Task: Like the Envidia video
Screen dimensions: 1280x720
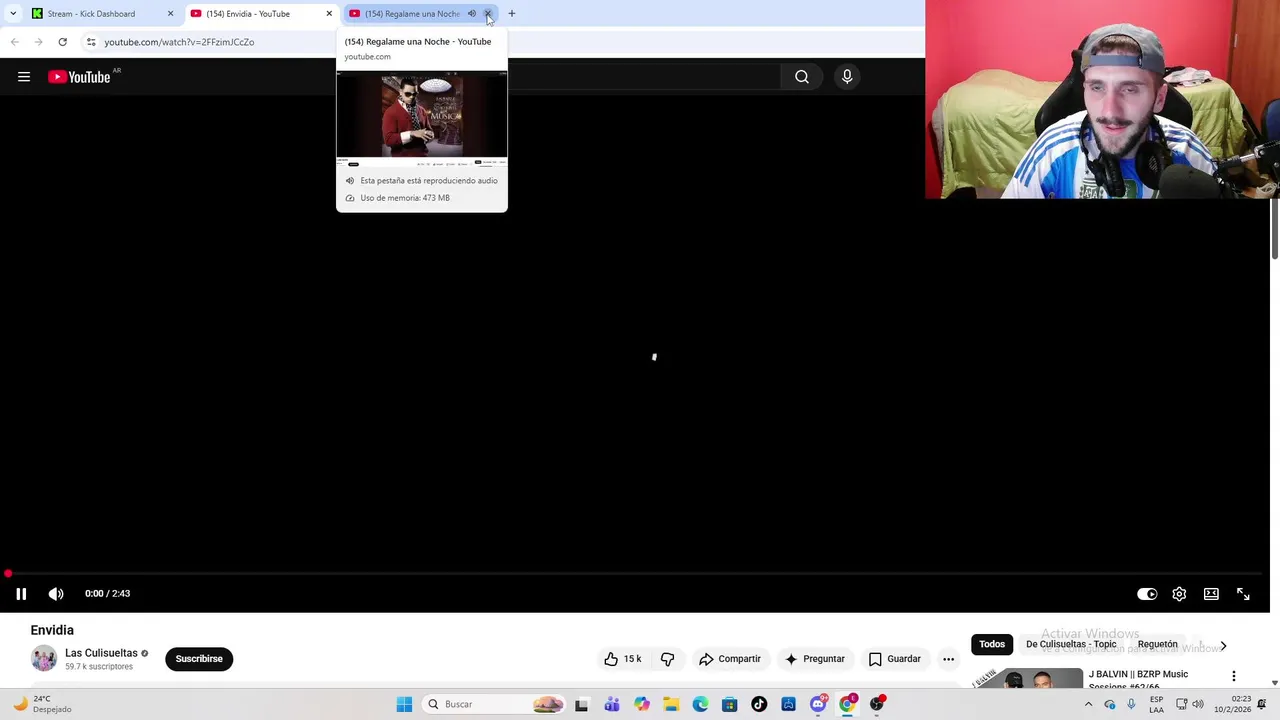Action: [622, 659]
